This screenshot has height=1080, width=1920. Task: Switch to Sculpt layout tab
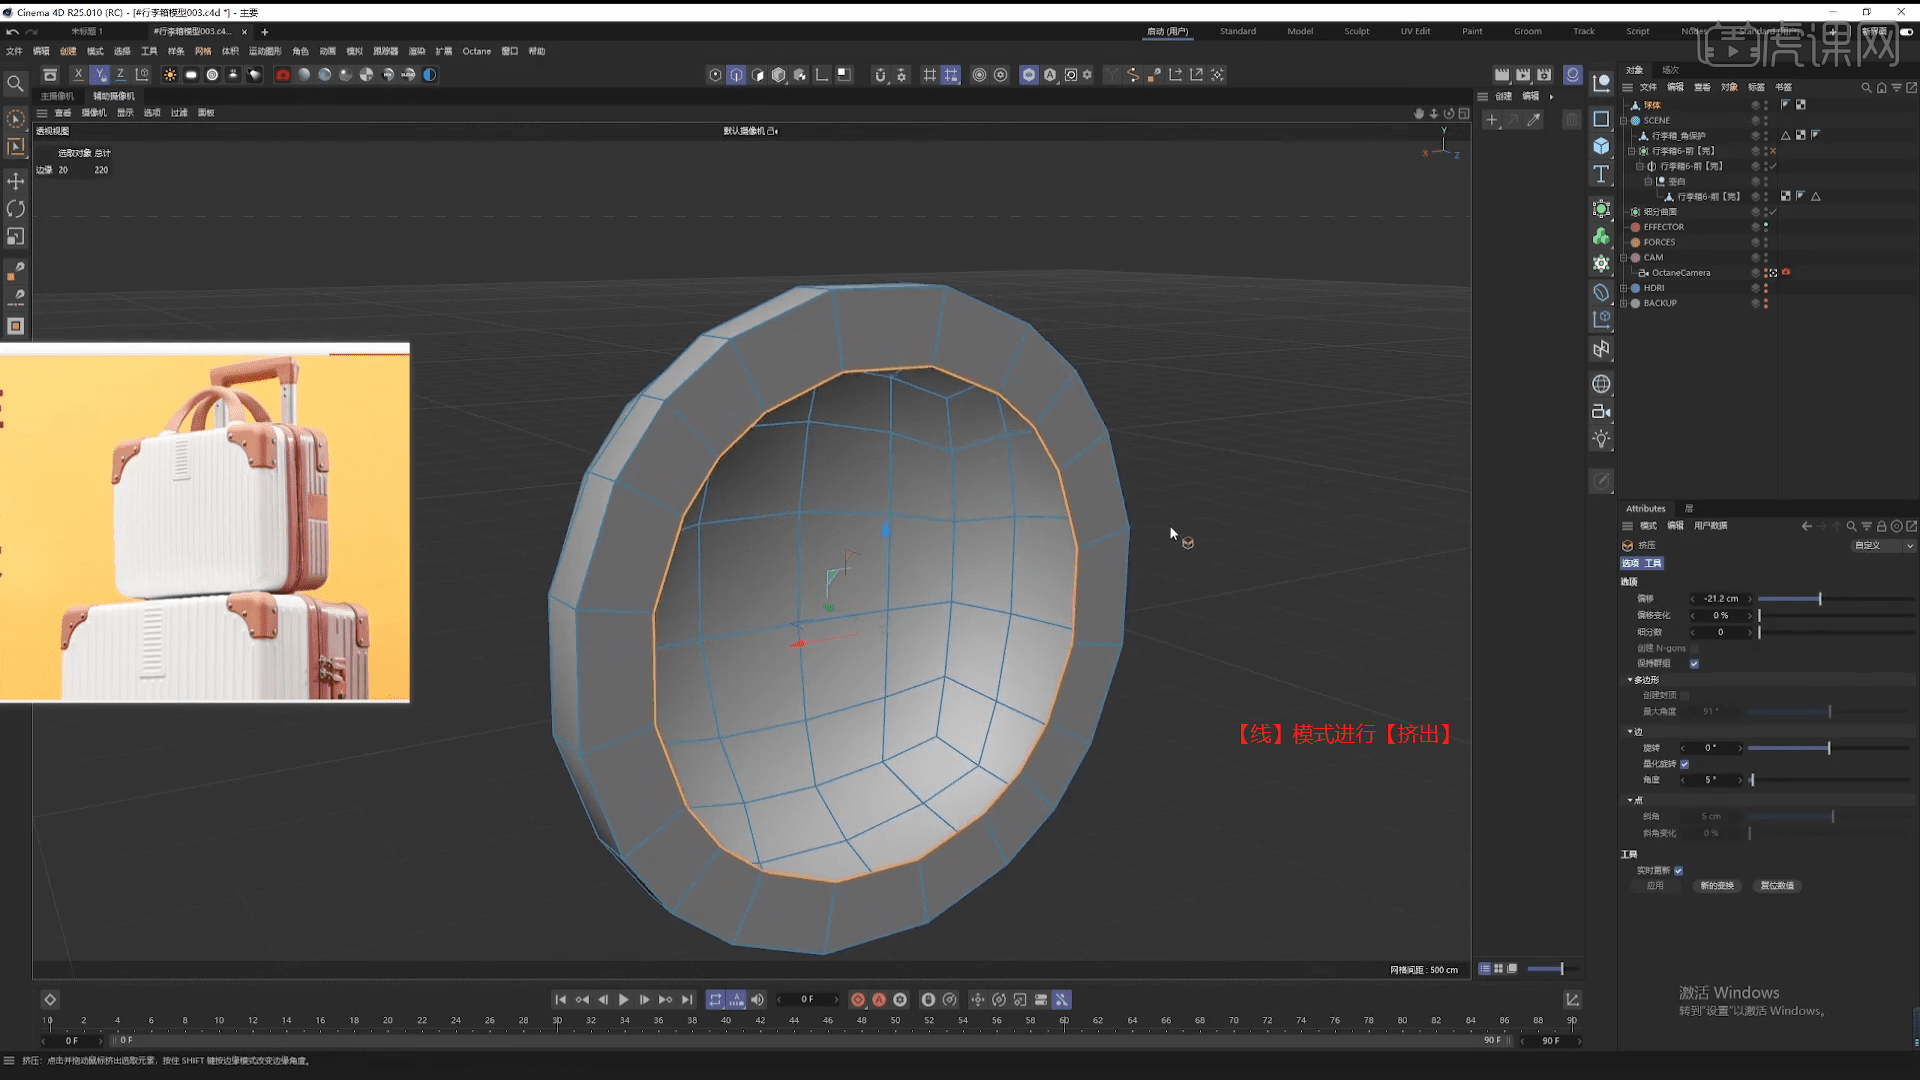point(1356,31)
